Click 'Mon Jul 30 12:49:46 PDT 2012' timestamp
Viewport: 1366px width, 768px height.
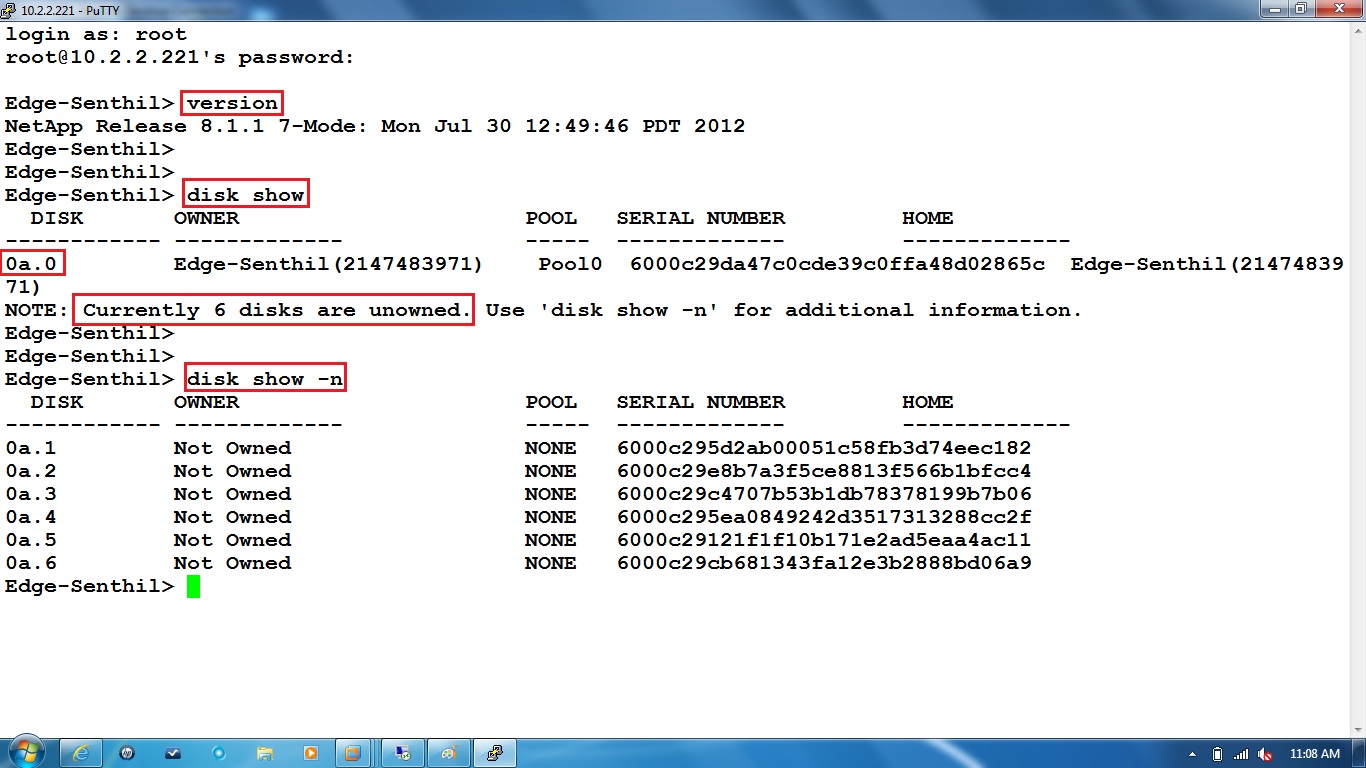point(563,126)
